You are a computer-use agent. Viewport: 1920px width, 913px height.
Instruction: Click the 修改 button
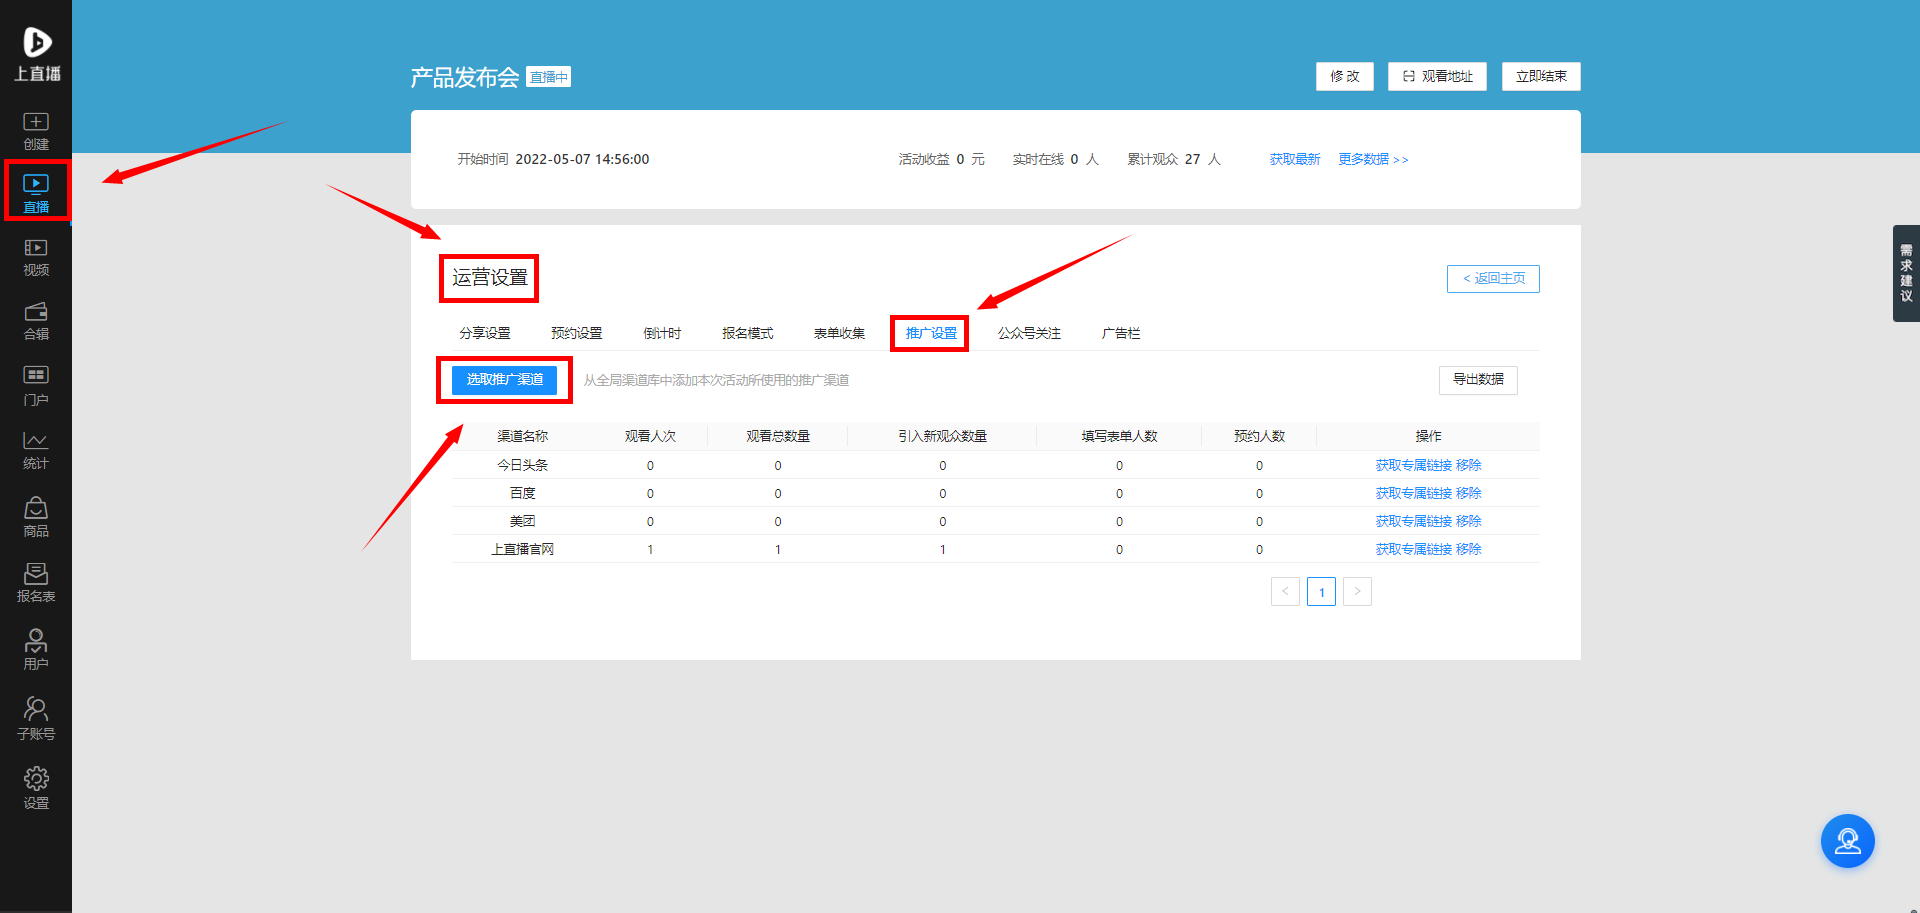coord(1344,76)
